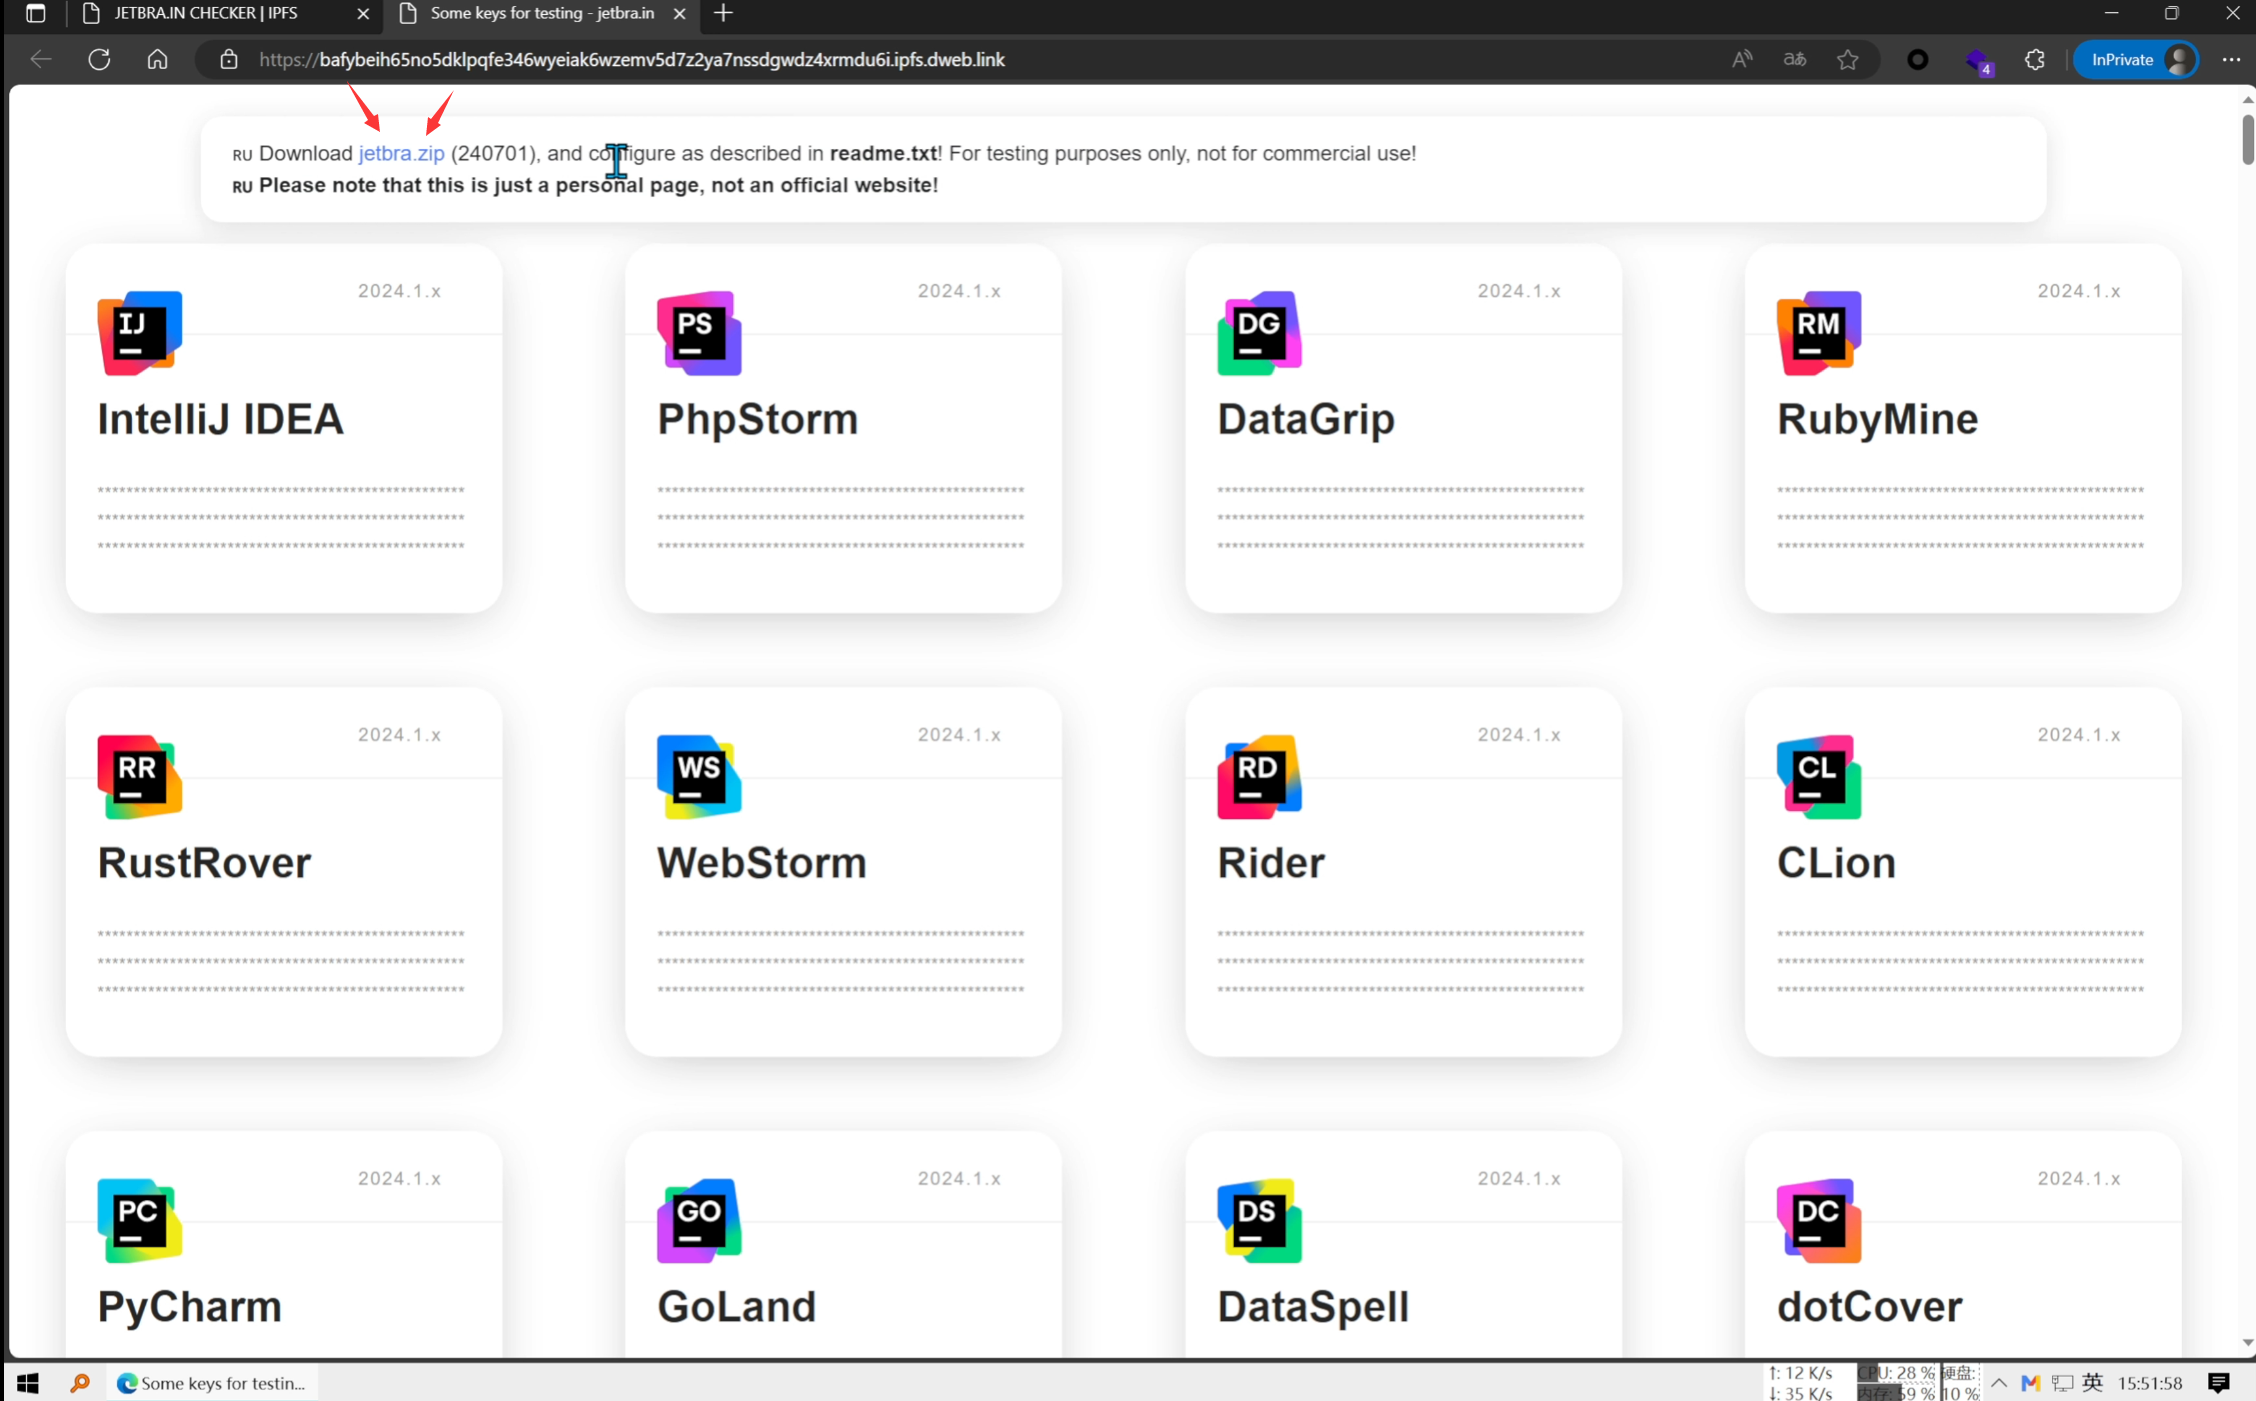Click the WebStorm masked license key
Image resolution: width=2256 pixels, height=1401 pixels.
(x=841, y=961)
